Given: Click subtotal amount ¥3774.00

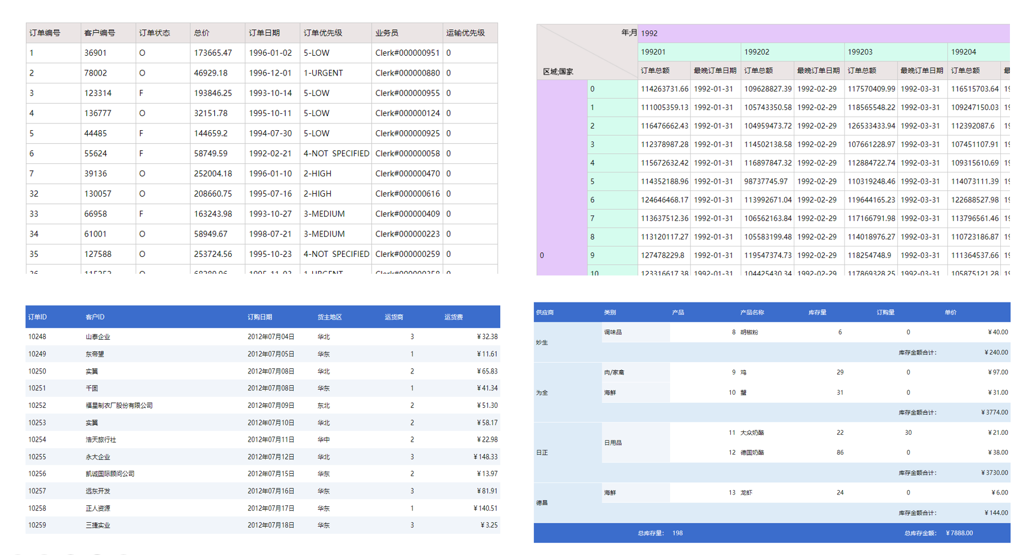Looking at the screenshot, I should pos(992,412).
